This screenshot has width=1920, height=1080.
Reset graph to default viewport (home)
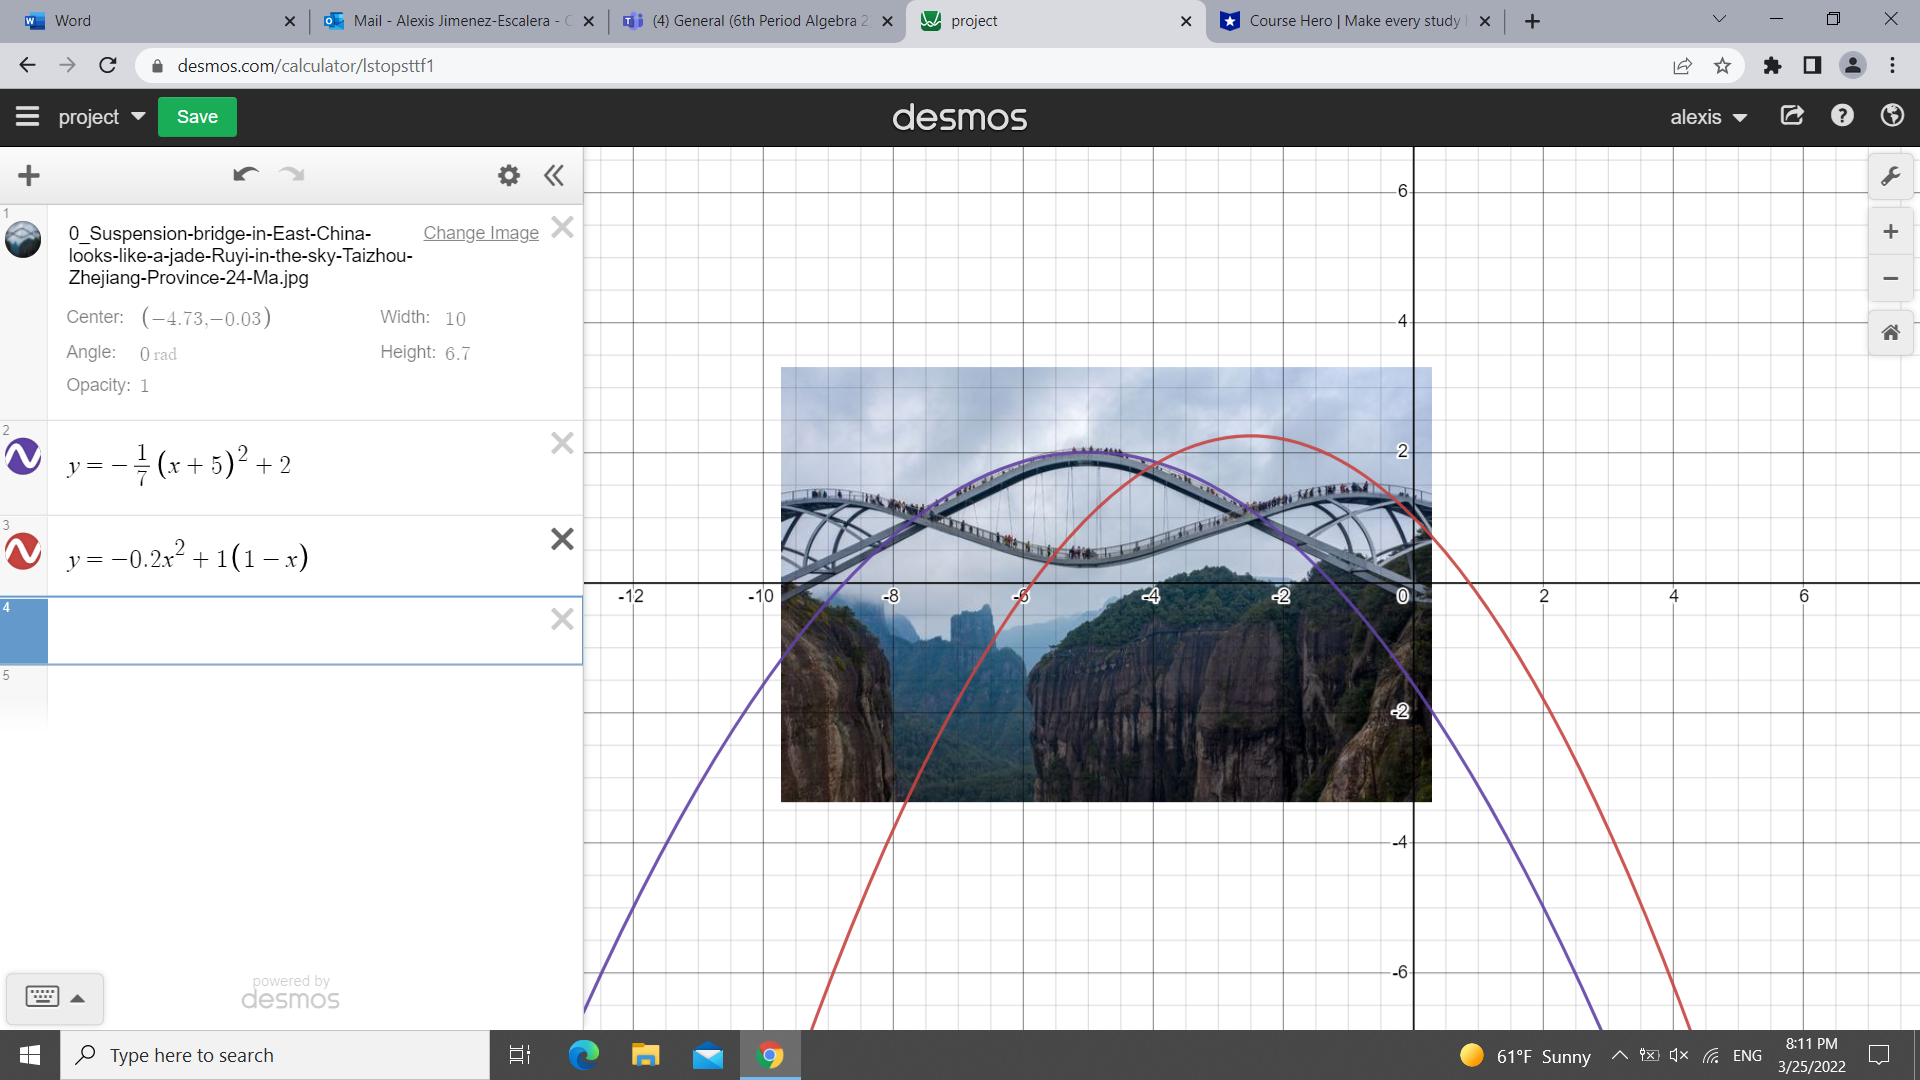click(x=1890, y=333)
